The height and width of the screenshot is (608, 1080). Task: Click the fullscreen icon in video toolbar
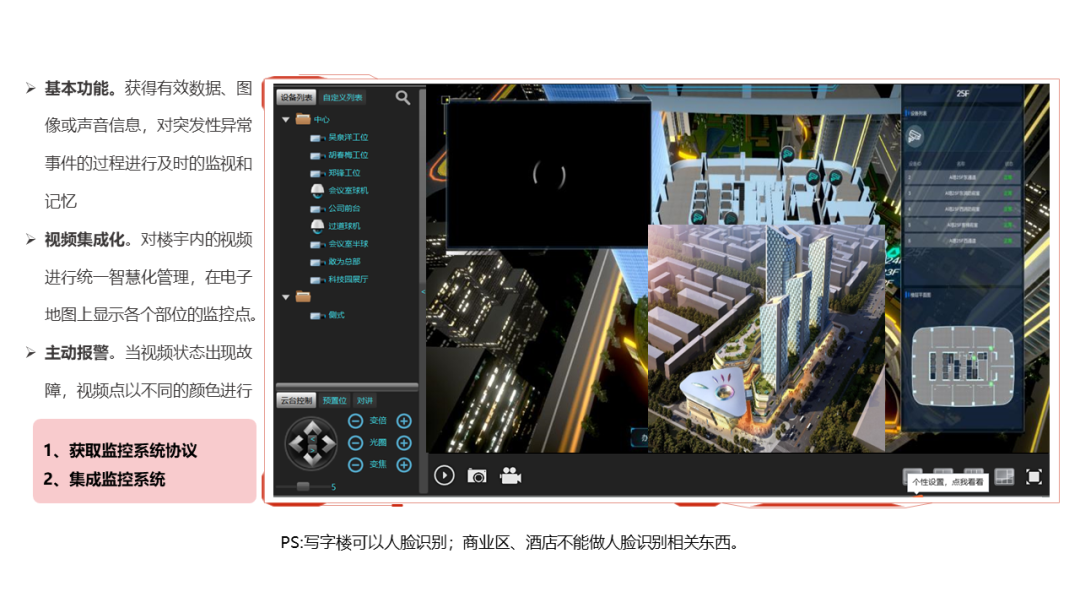[x=1034, y=476]
